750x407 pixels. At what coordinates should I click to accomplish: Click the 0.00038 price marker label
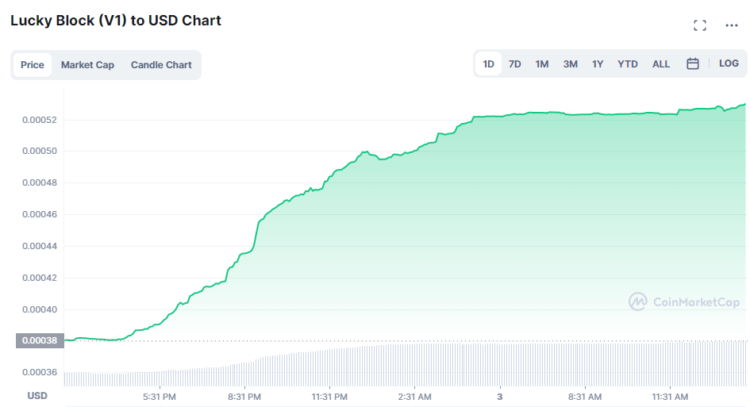pyautogui.click(x=40, y=341)
